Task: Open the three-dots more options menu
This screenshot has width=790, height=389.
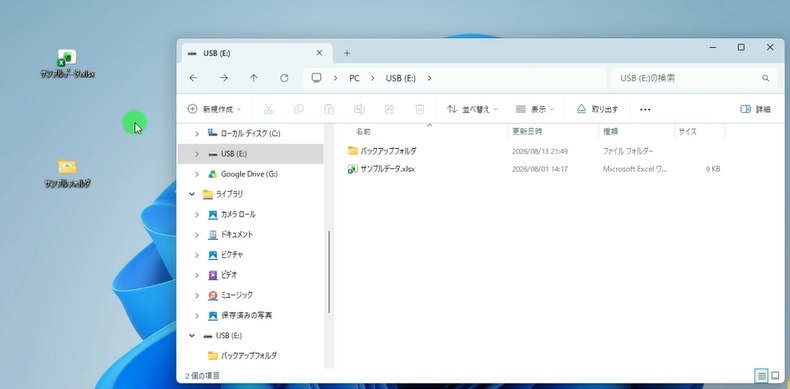Action: click(645, 109)
